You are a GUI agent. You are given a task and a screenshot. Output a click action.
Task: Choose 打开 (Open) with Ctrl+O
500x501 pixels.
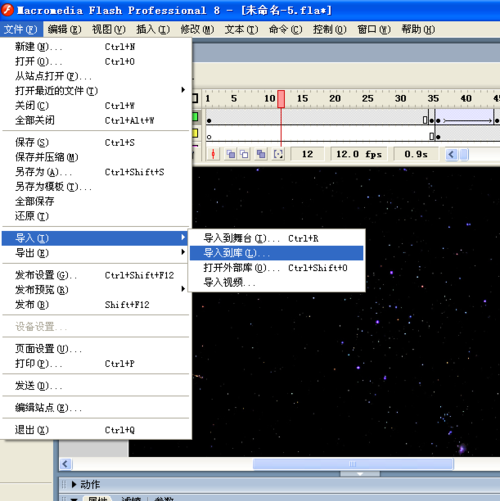[x=96, y=61]
